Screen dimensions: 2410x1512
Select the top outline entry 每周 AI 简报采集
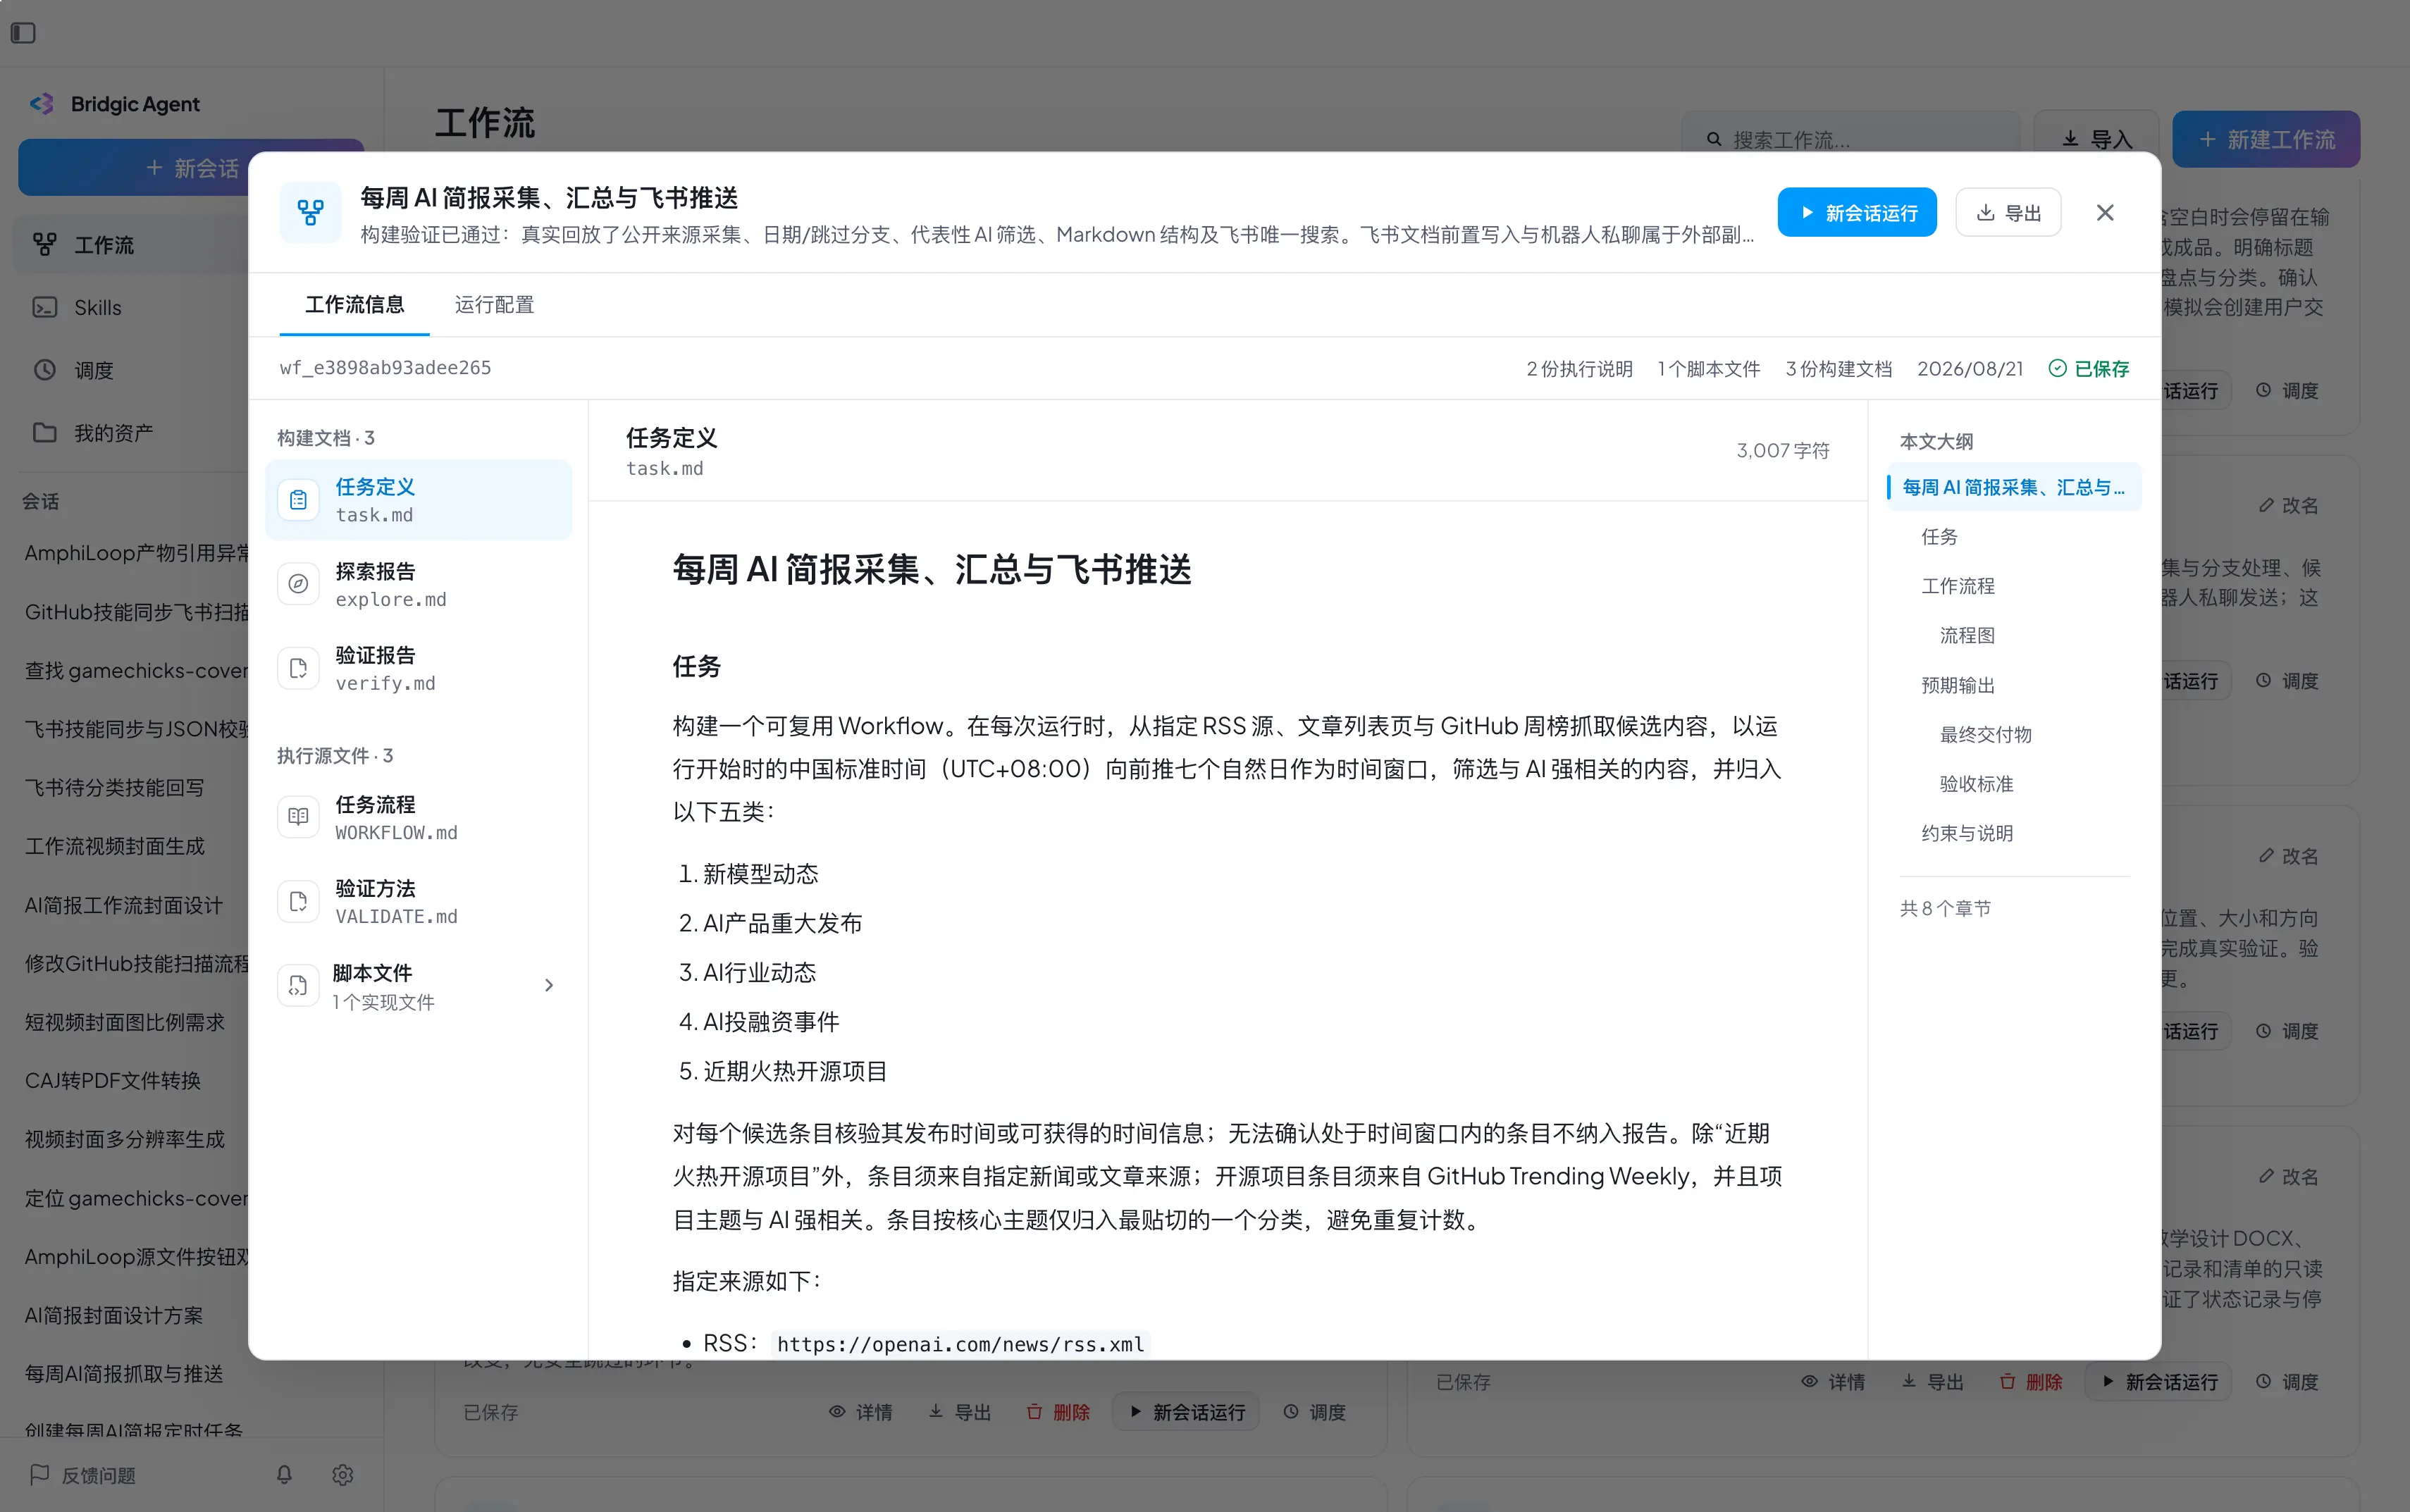[x=2013, y=487]
